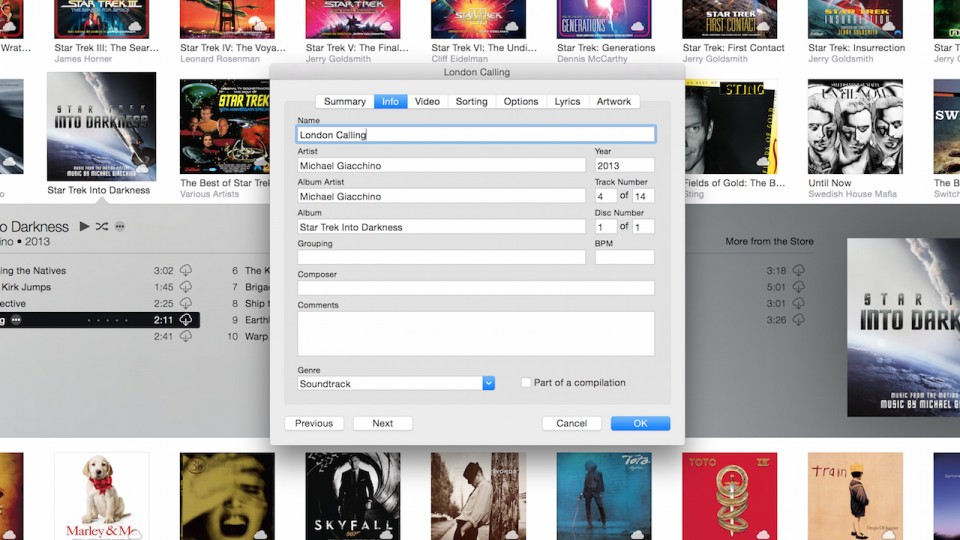Go to the Sorting tab

(x=471, y=102)
